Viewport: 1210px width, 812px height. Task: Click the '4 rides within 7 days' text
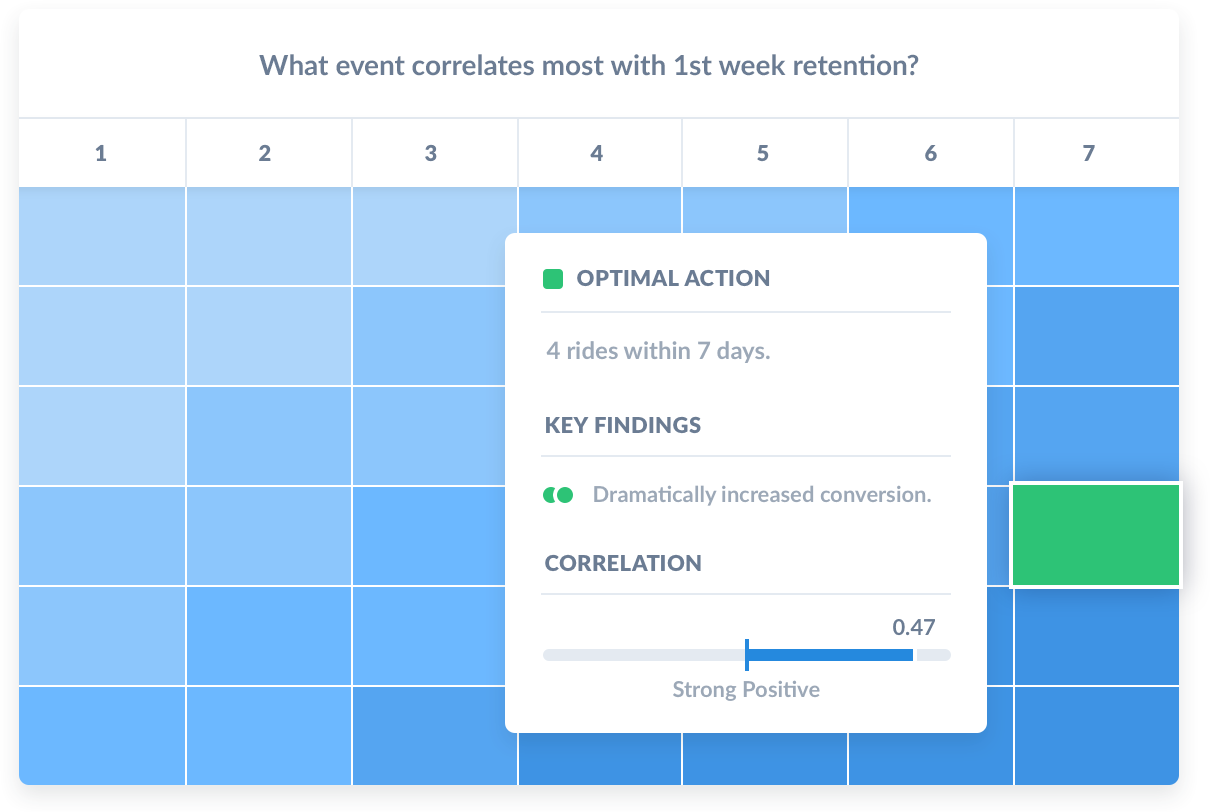pyautogui.click(x=658, y=351)
